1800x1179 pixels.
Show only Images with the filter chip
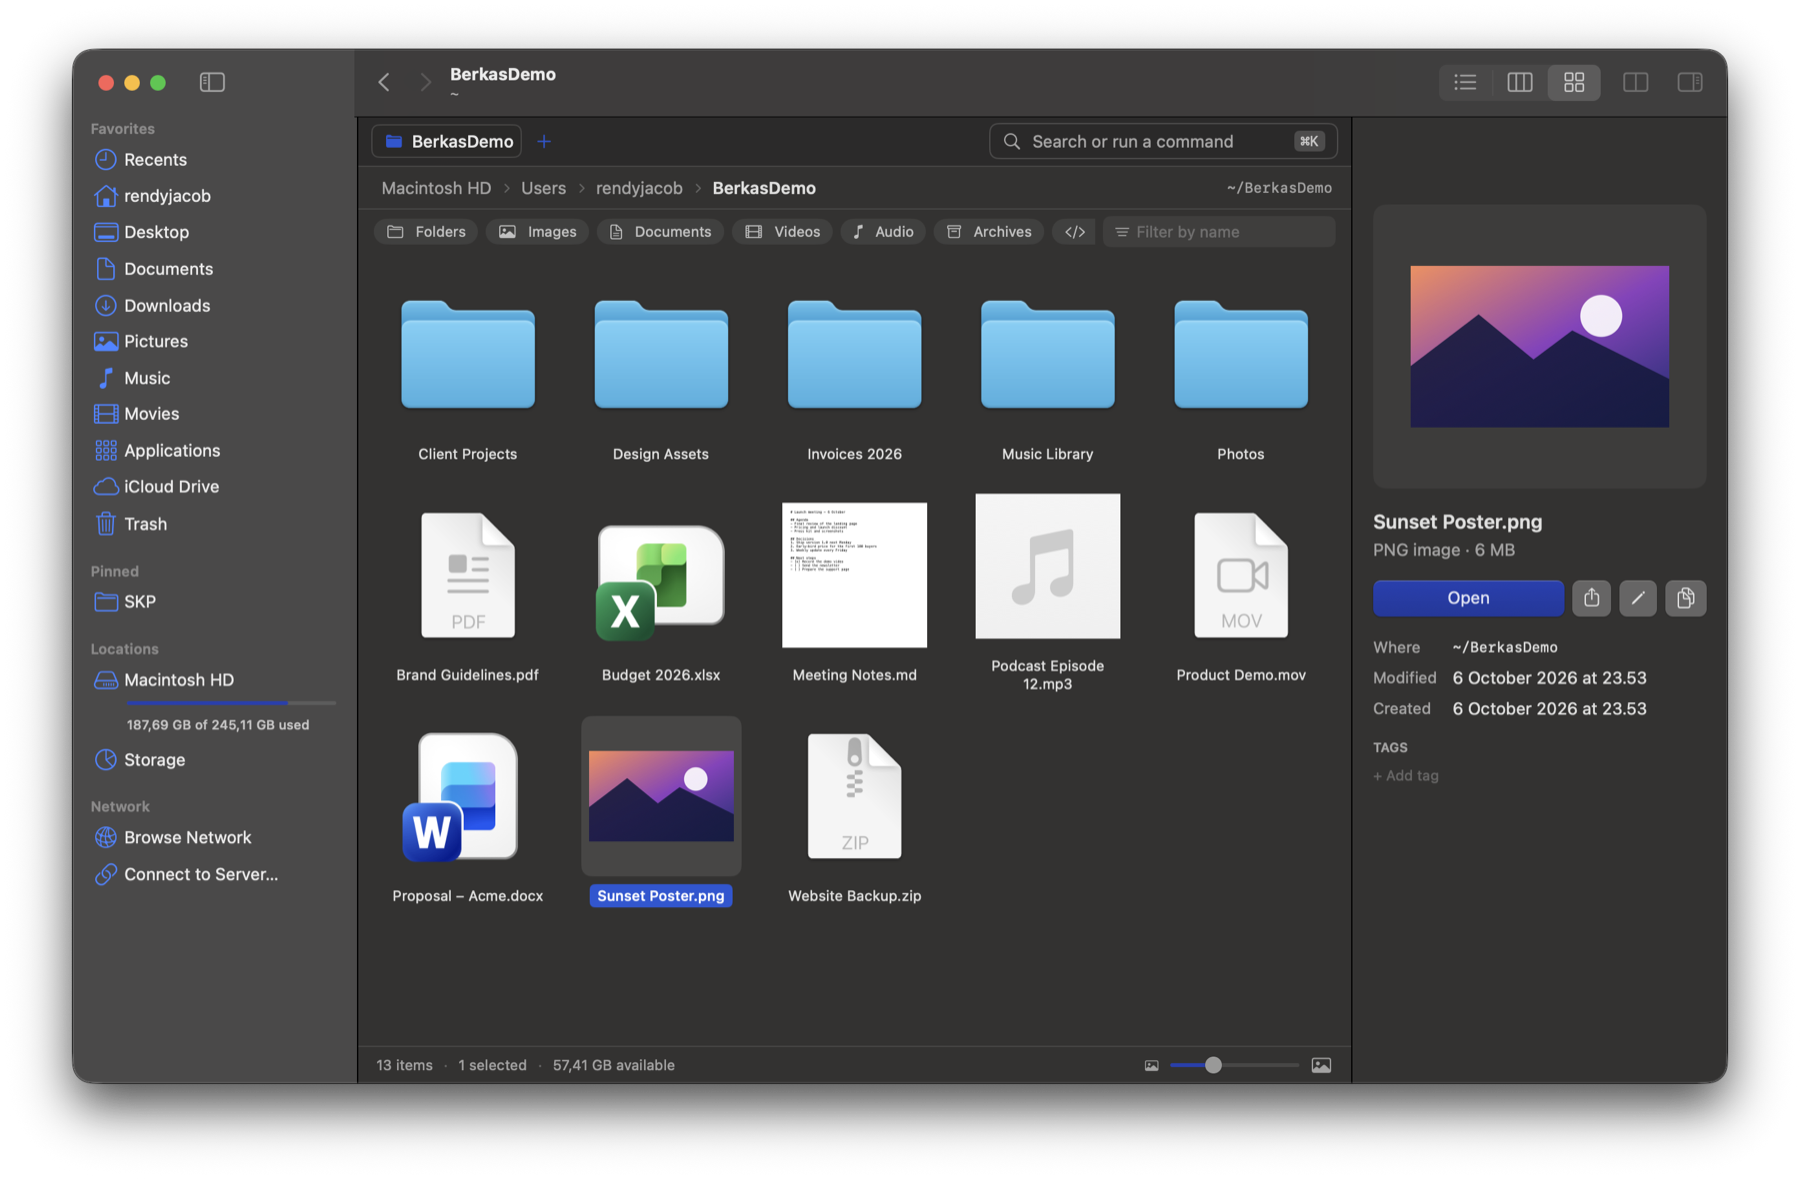538,232
